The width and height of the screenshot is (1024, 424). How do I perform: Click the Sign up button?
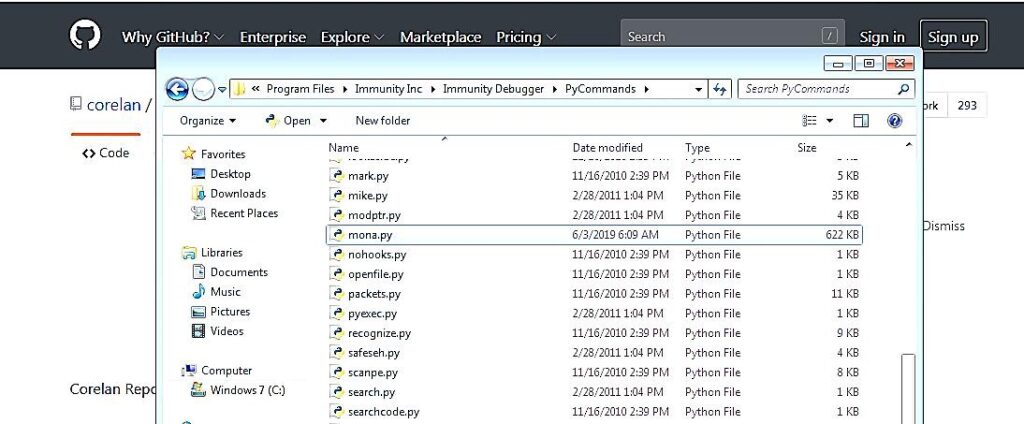tap(953, 37)
